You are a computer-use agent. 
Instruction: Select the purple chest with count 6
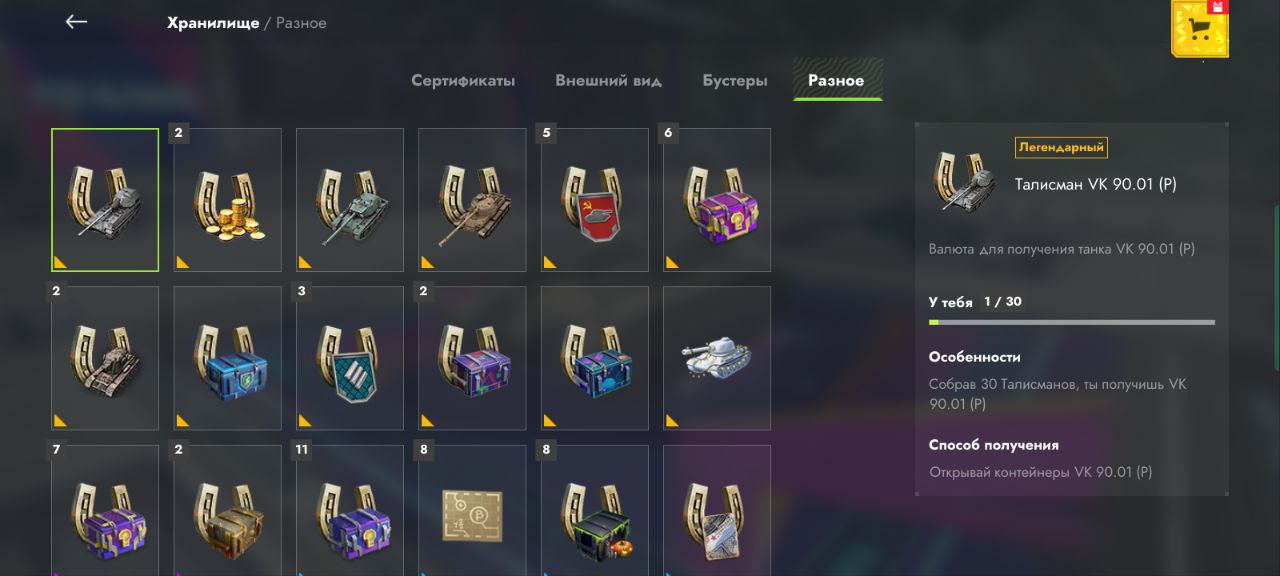(x=717, y=200)
